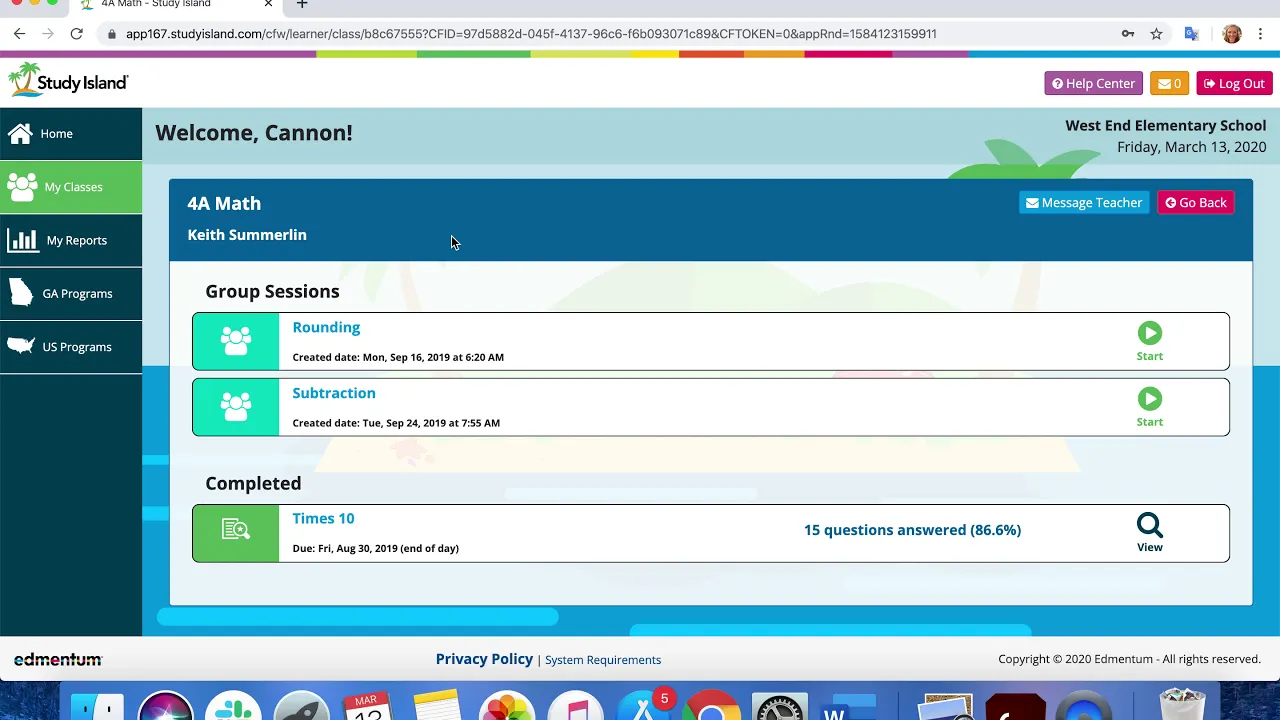View site lock information icon
Screen dimensions: 1280x720
coord(112,34)
